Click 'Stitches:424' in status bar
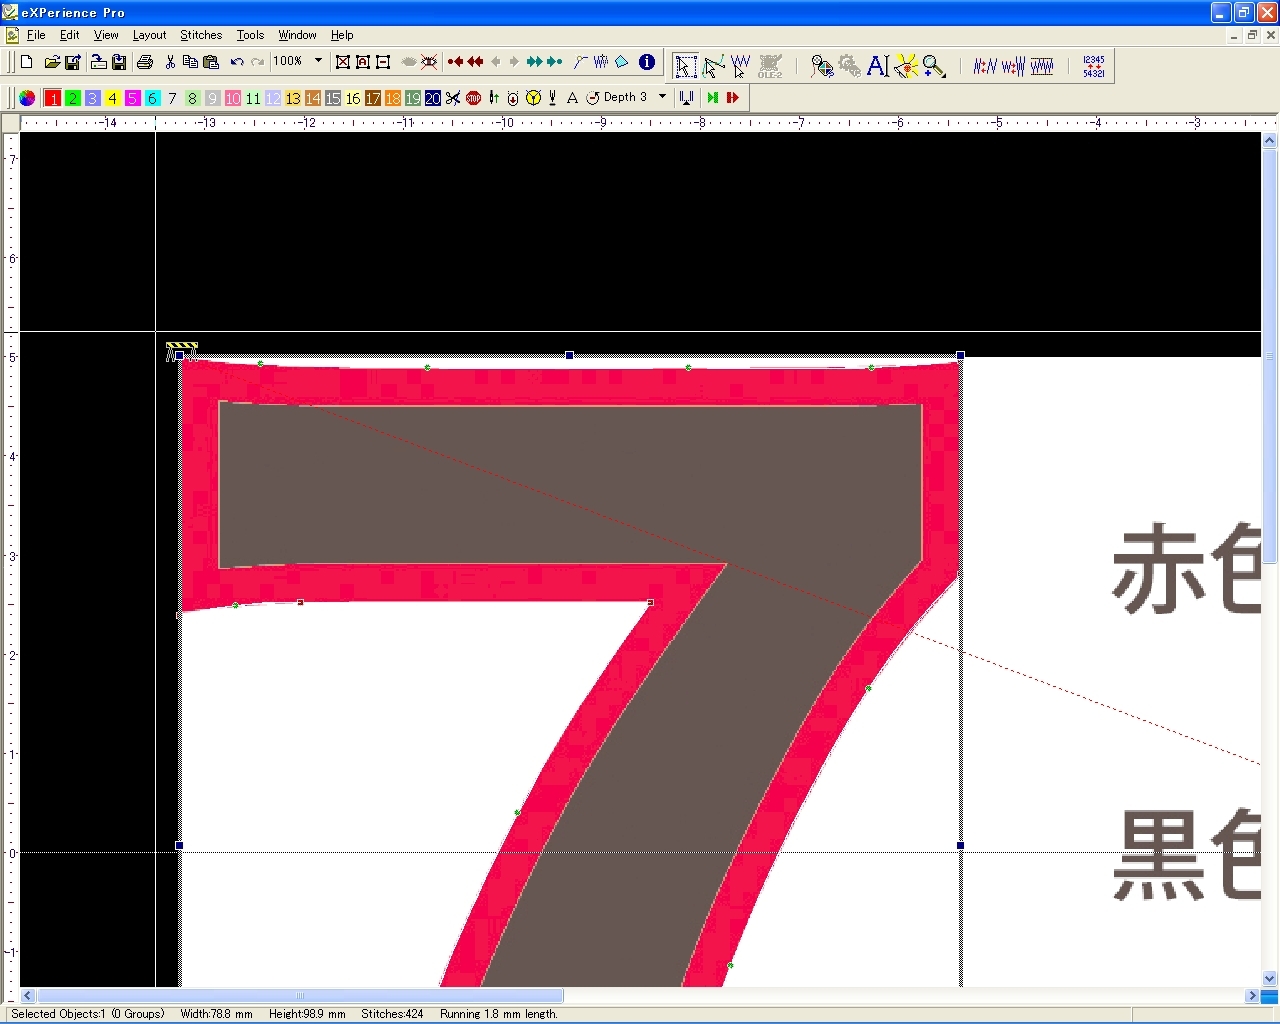The height and width of the screenshot is (1024, 1280). point(392,1014)
